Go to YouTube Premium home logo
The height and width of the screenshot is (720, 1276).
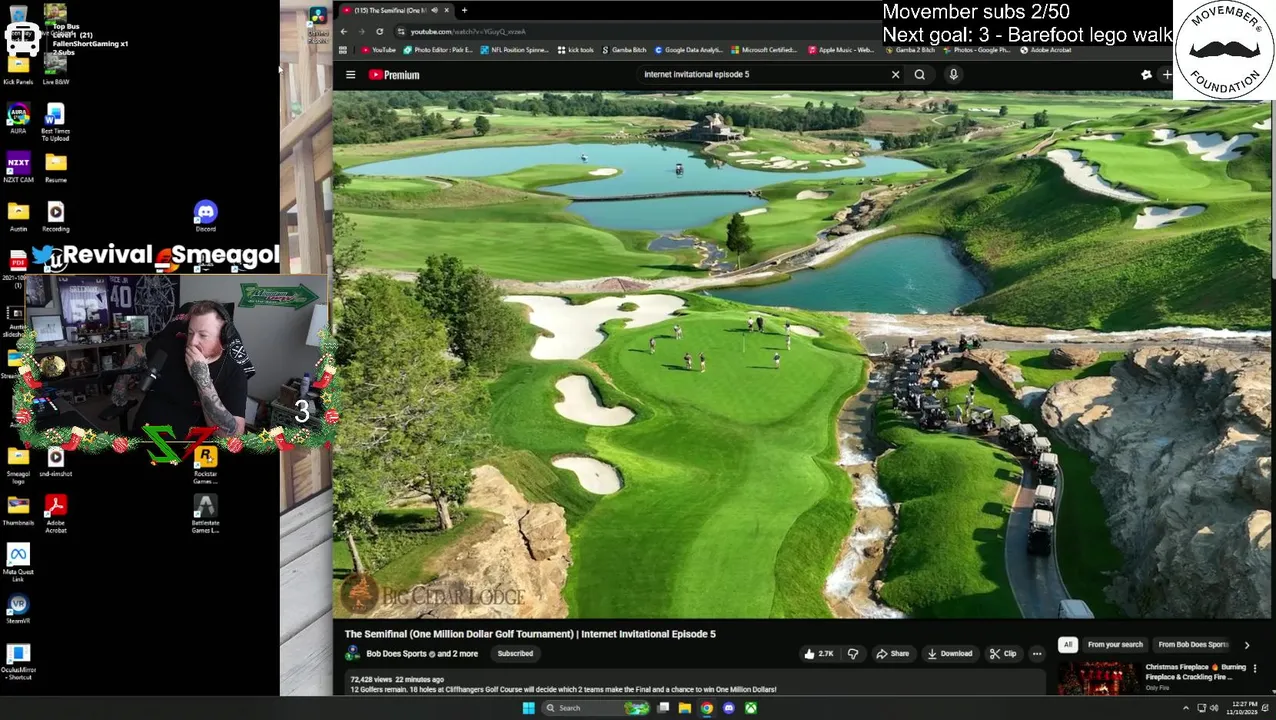[394, 75]
